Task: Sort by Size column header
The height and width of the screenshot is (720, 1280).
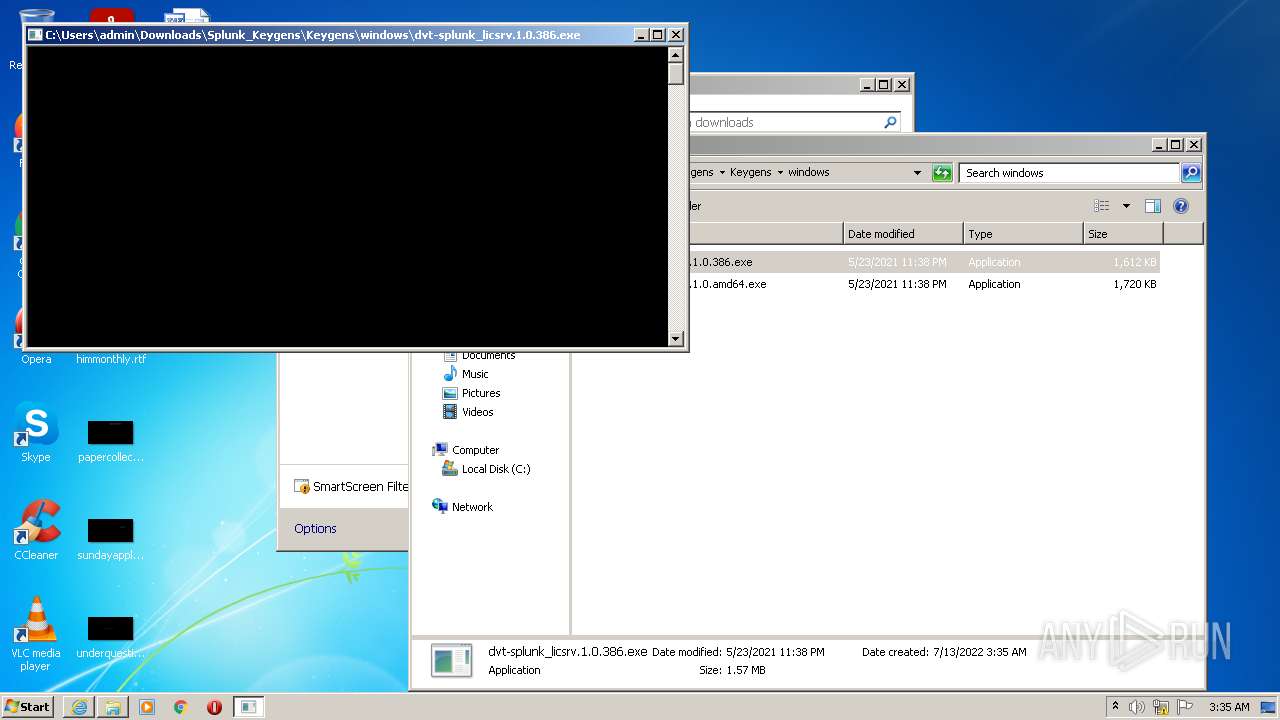Action: pyautogui.click(x=1123, y=234)
